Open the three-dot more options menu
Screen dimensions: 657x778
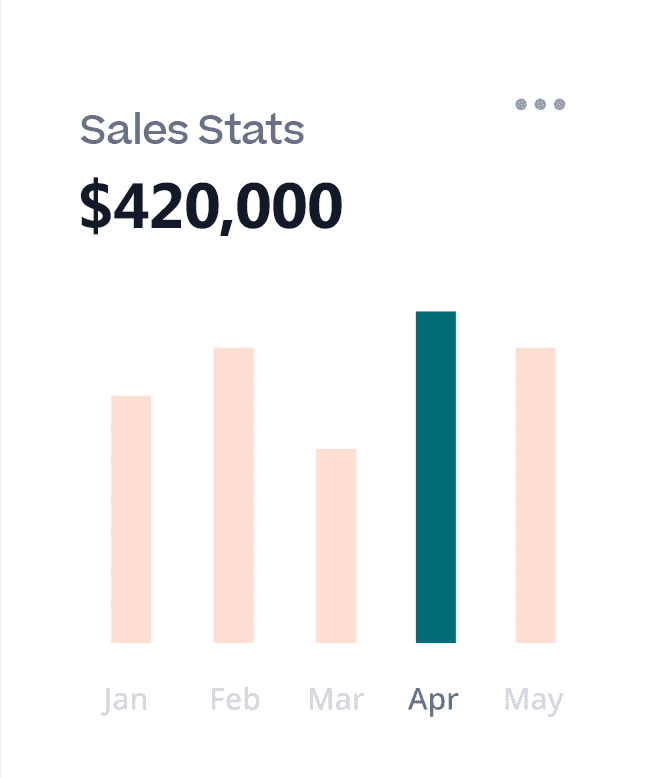tap(540, 104)
